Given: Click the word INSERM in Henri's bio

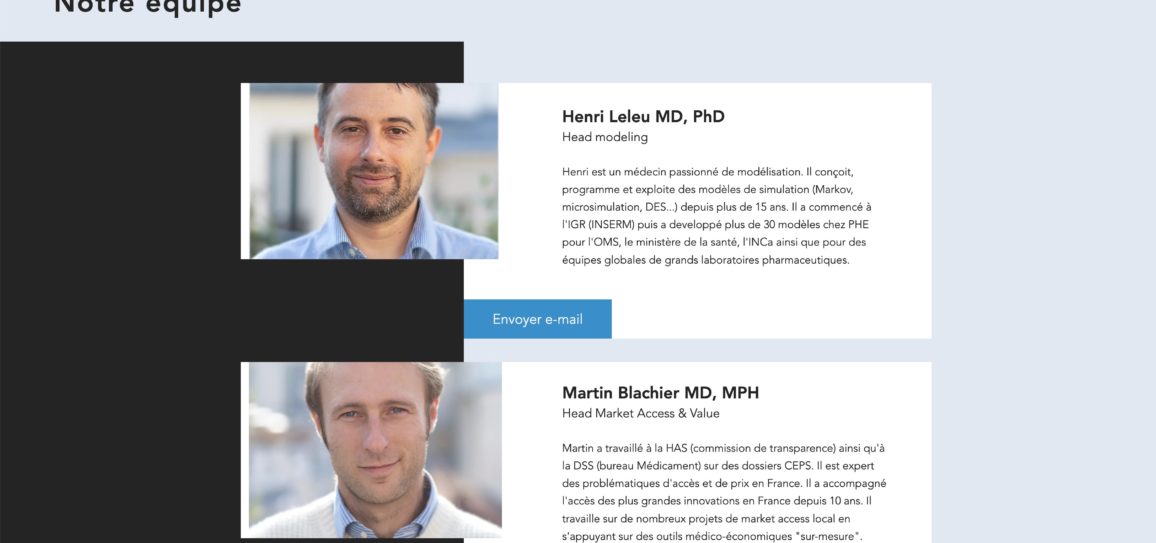Looking at the screenshot, I should [x=611, y=225].
